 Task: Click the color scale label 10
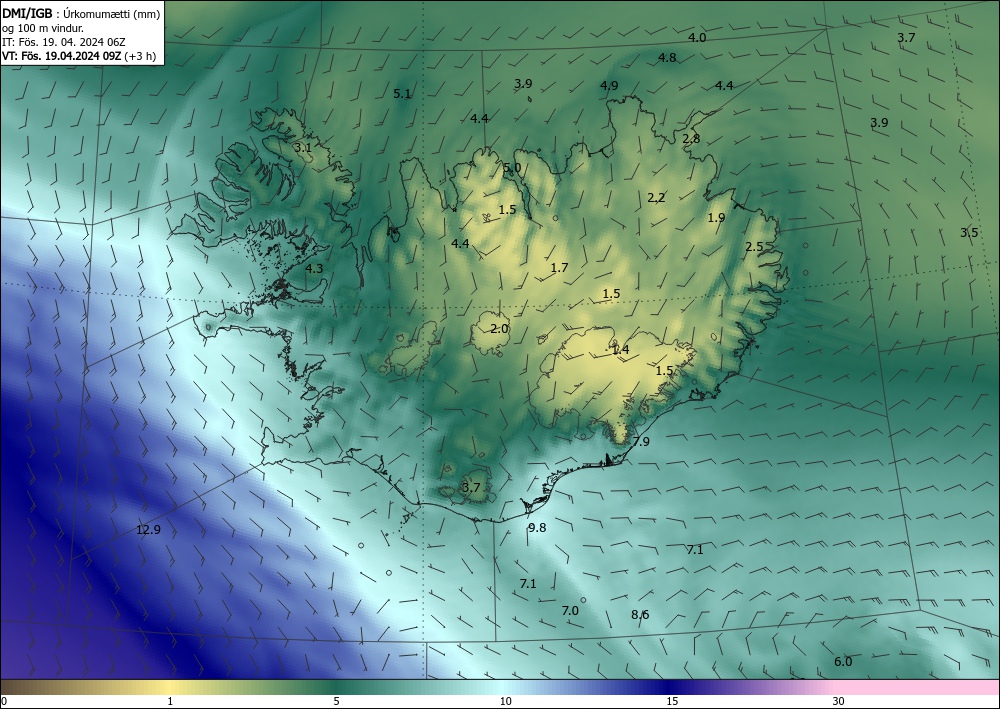[x=505, y=702]
